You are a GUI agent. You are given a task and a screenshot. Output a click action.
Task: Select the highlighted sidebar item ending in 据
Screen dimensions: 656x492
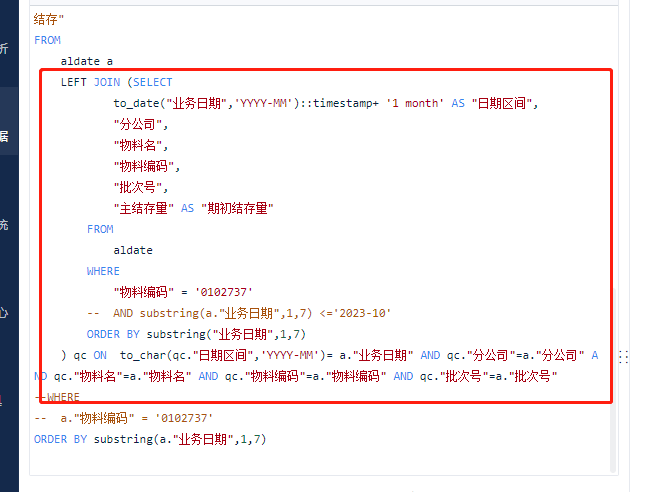tap(4, 136)
